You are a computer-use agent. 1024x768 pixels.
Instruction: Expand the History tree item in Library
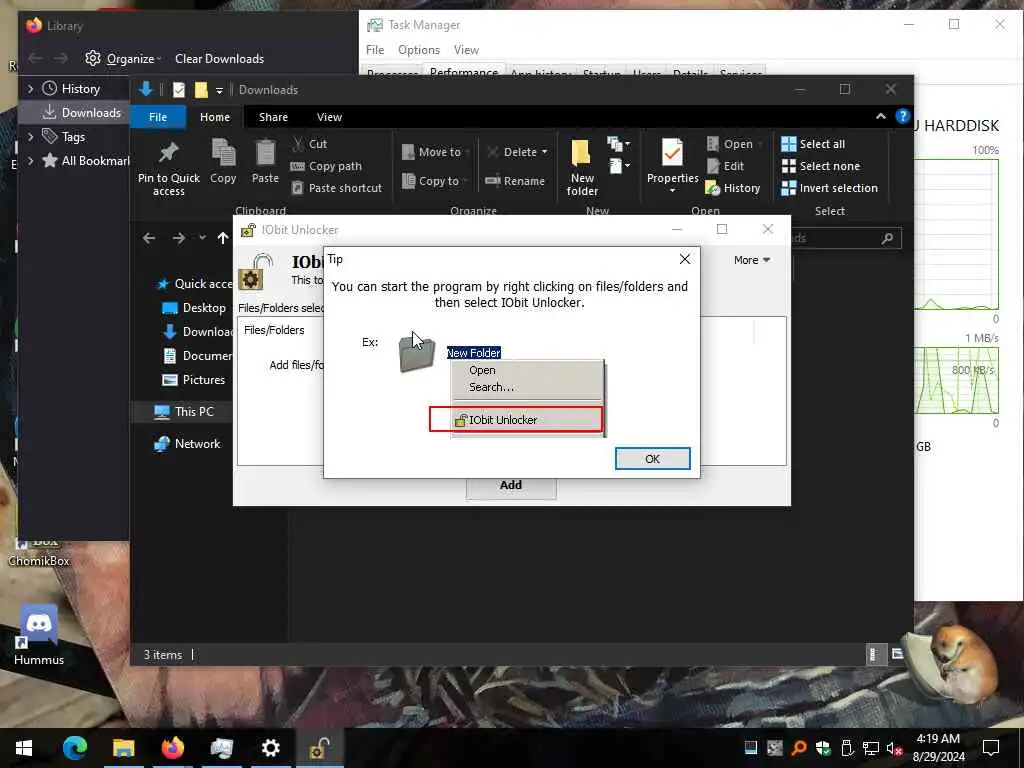pos(30,88)
